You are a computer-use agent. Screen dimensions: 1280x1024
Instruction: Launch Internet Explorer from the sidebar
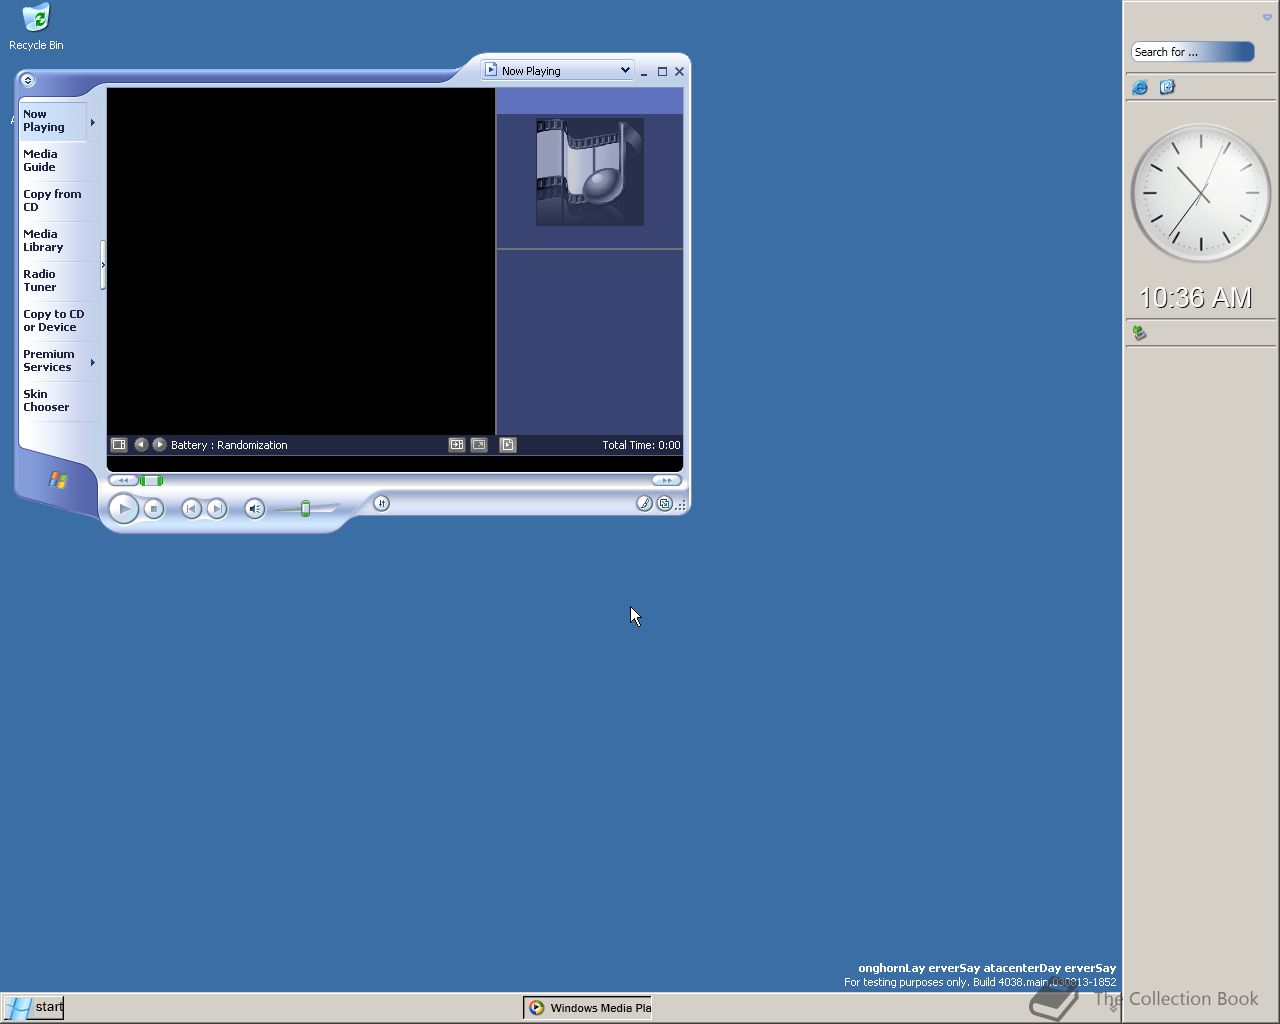pyautogui.click(x=1140, y=87)
